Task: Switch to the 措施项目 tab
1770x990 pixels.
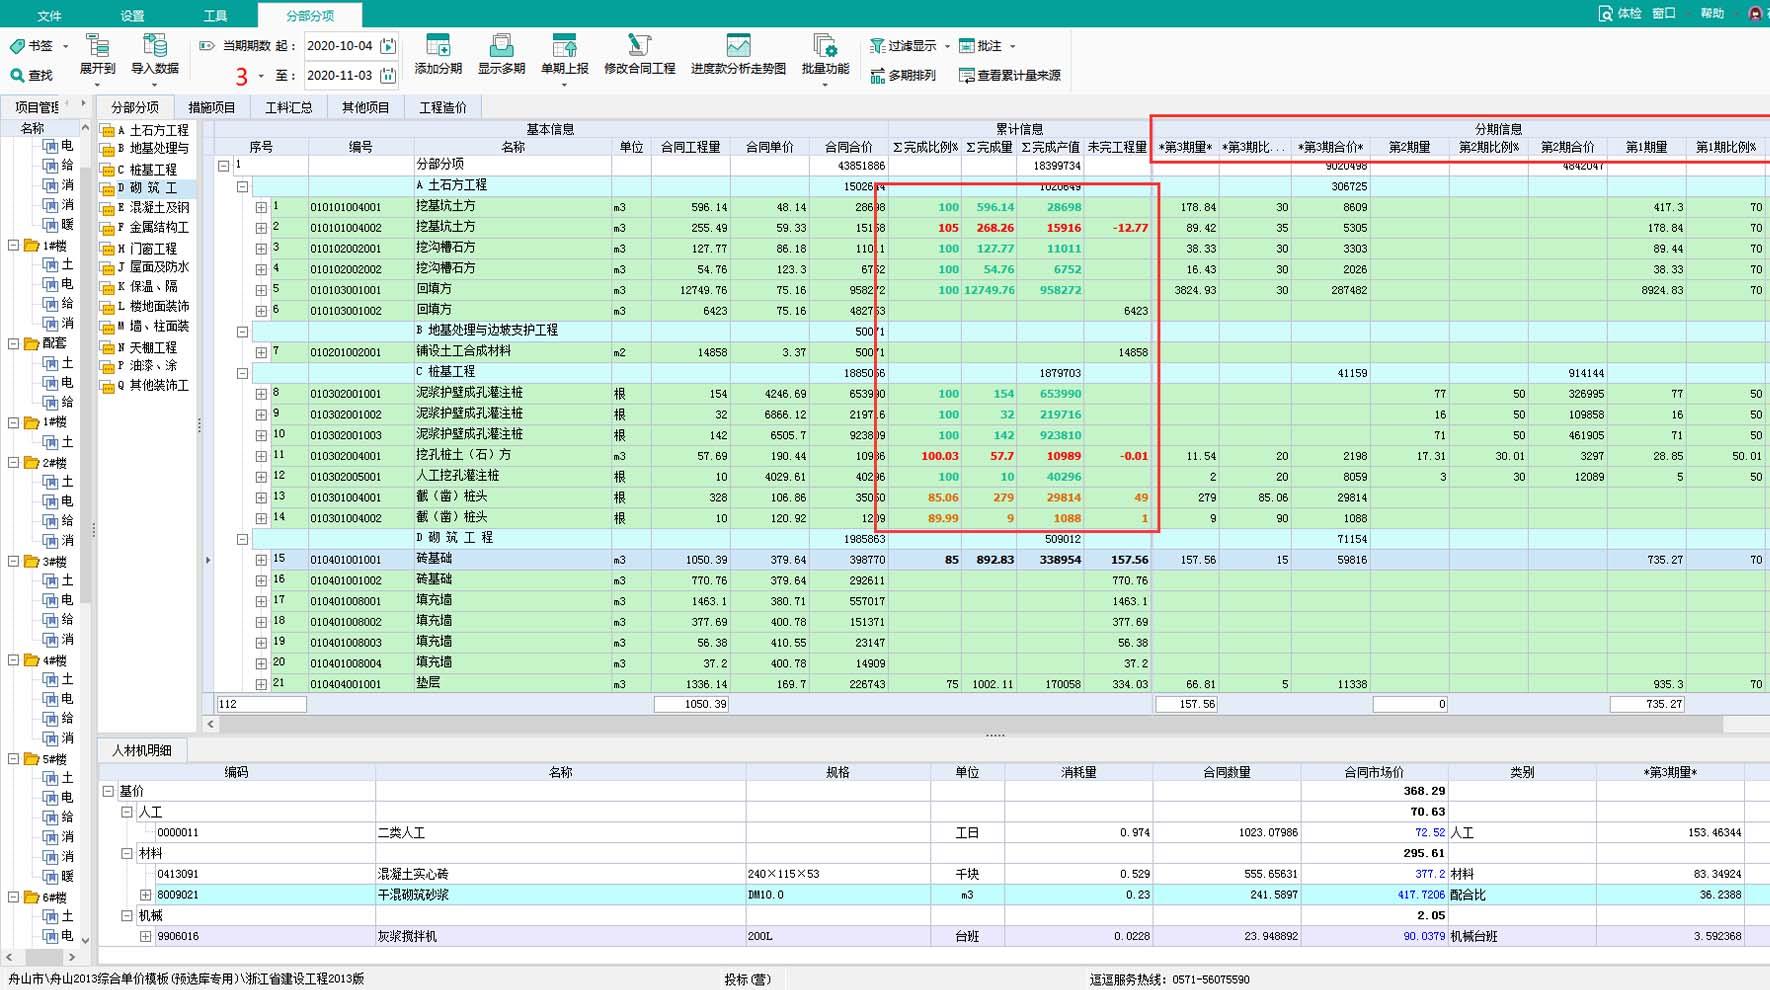Action: point(212,107)
